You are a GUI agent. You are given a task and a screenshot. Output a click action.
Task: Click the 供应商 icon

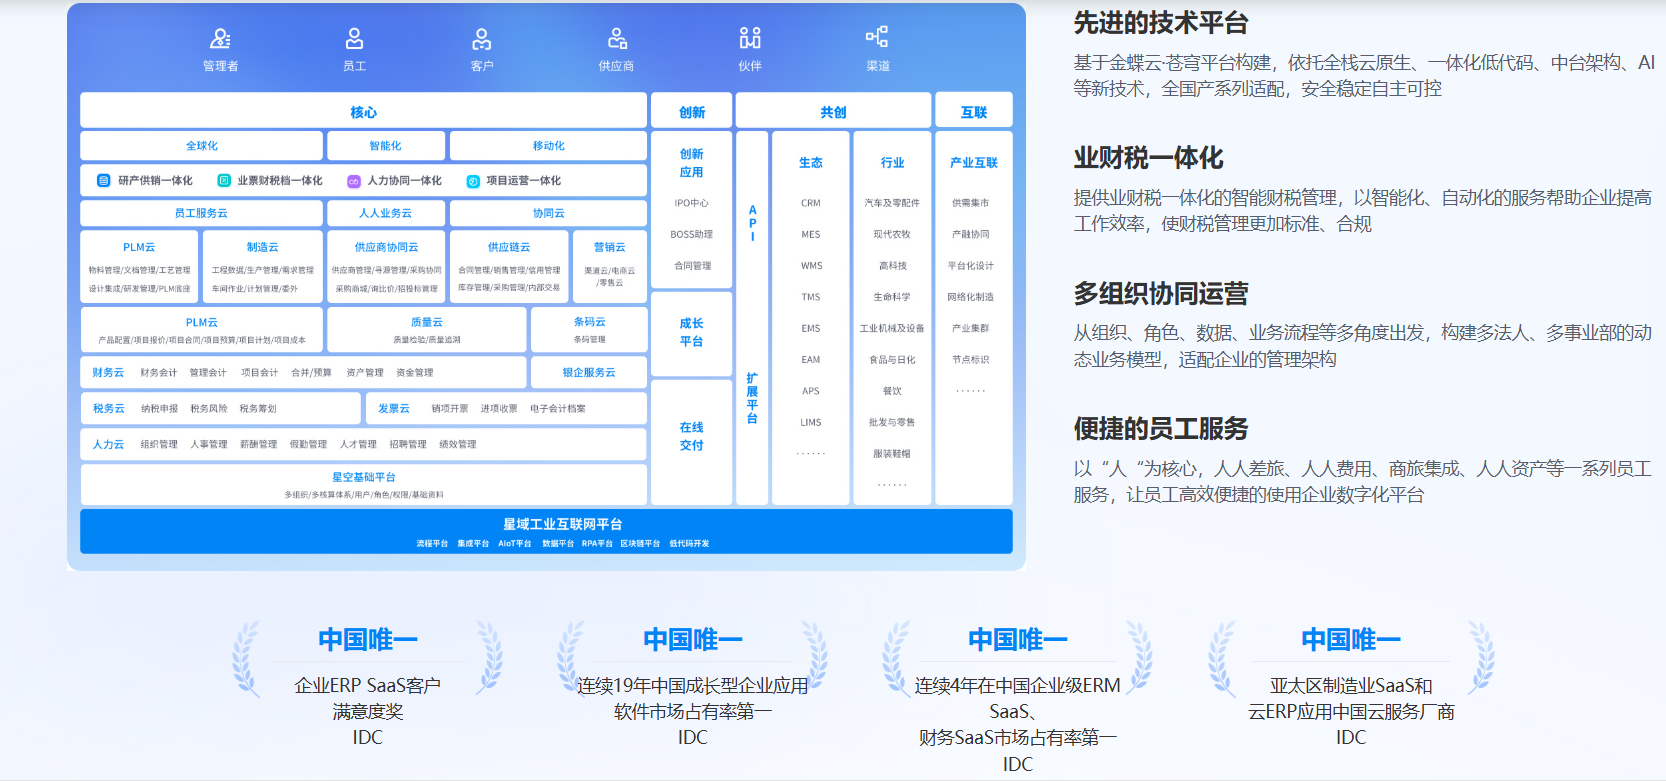click(x=617, y=39)
